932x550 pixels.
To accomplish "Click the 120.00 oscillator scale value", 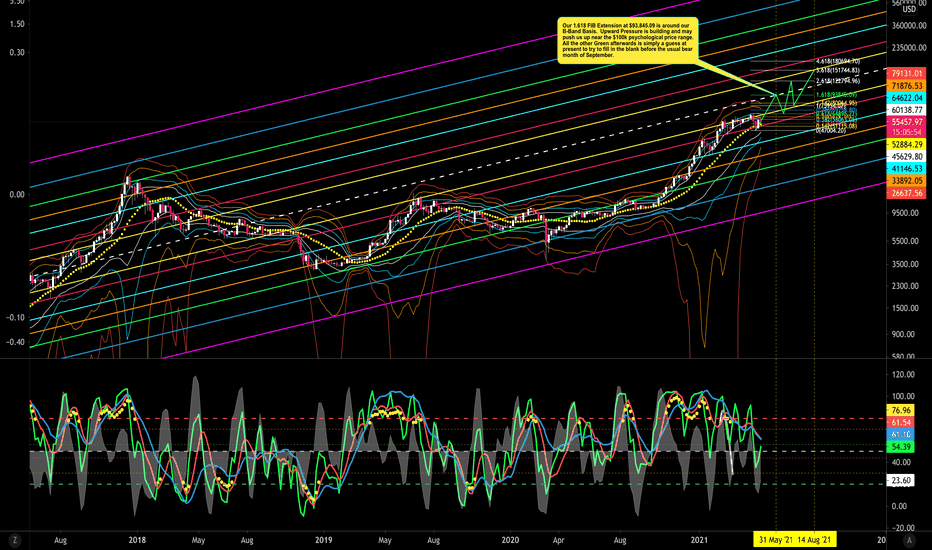I will coord(902,375).
